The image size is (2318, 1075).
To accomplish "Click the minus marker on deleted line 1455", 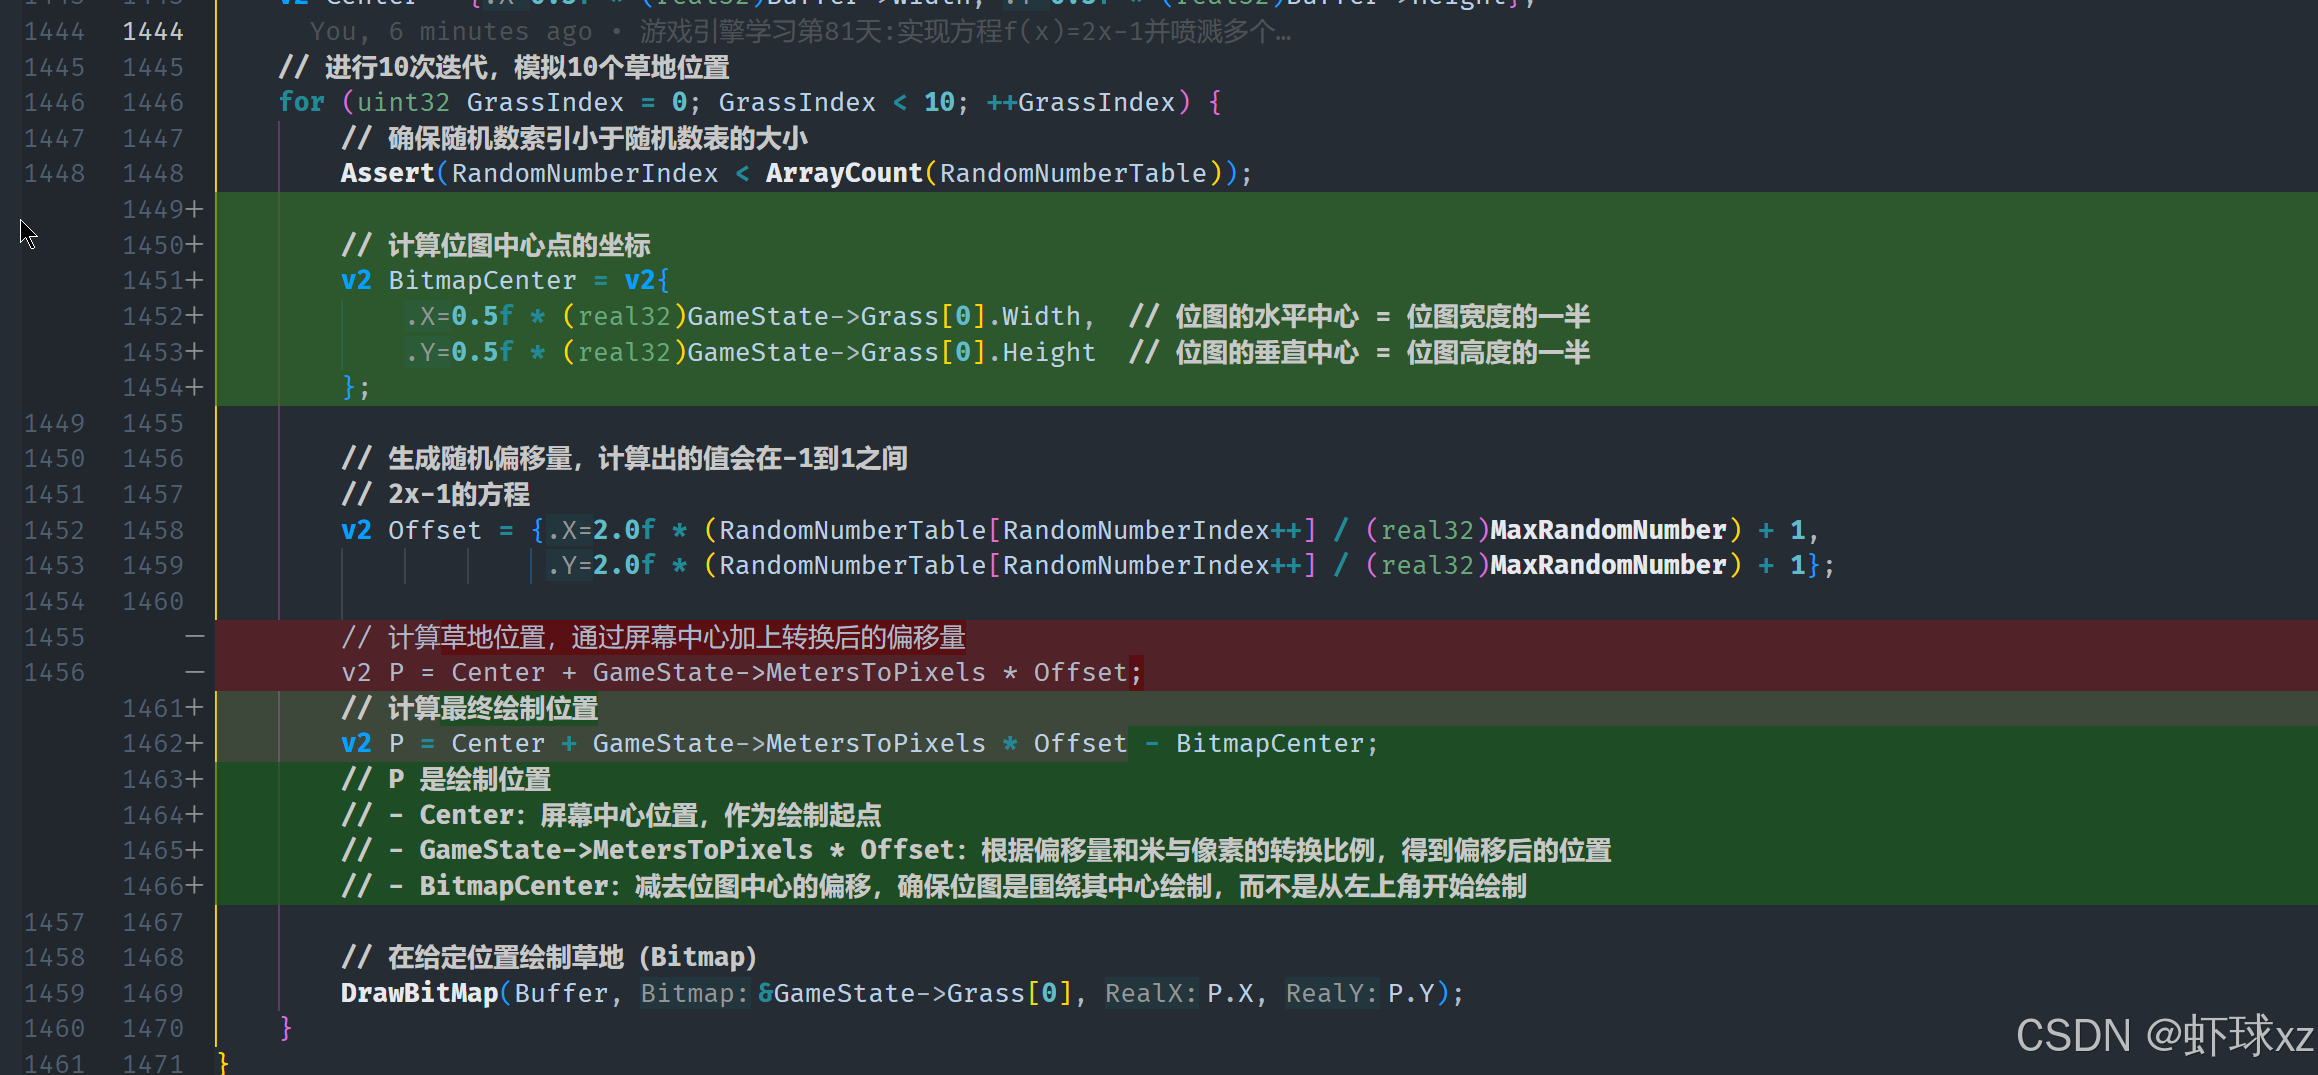I will pos(194,637).
